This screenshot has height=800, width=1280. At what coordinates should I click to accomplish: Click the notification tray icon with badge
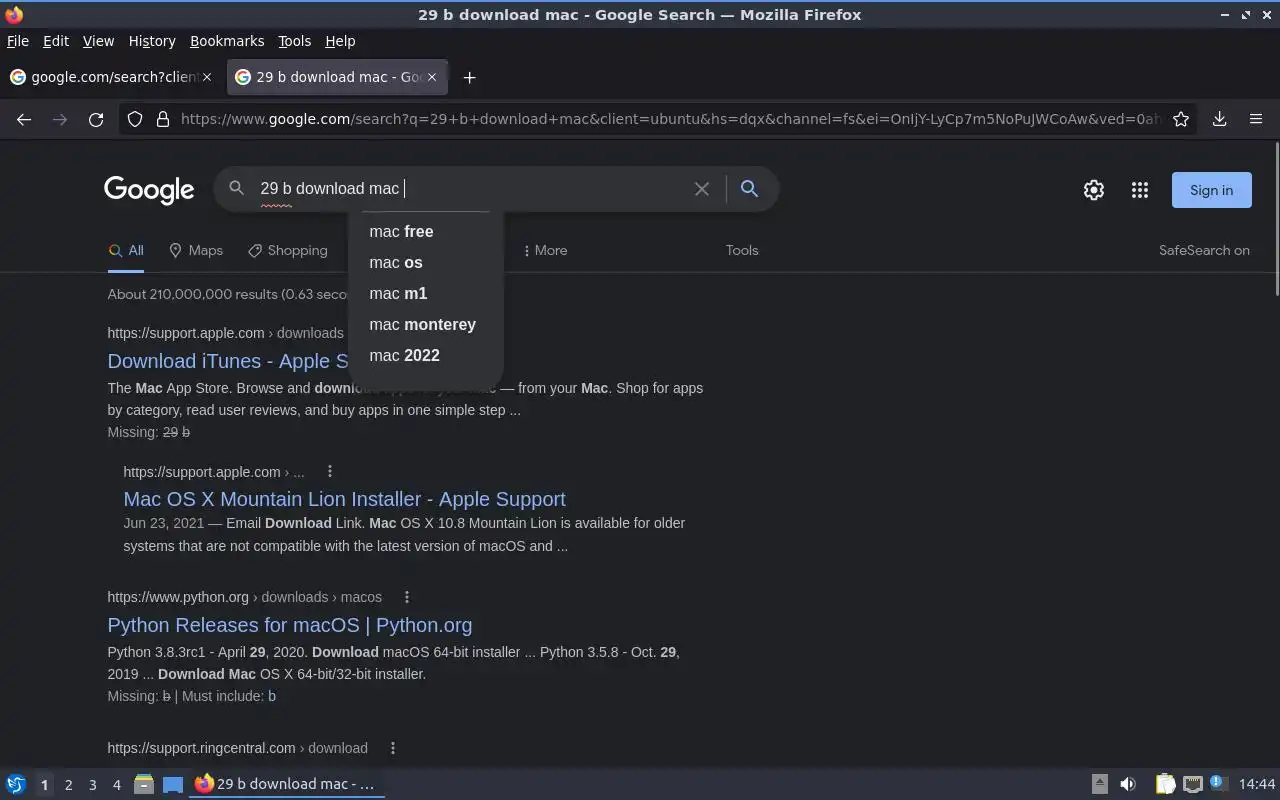1217,784
